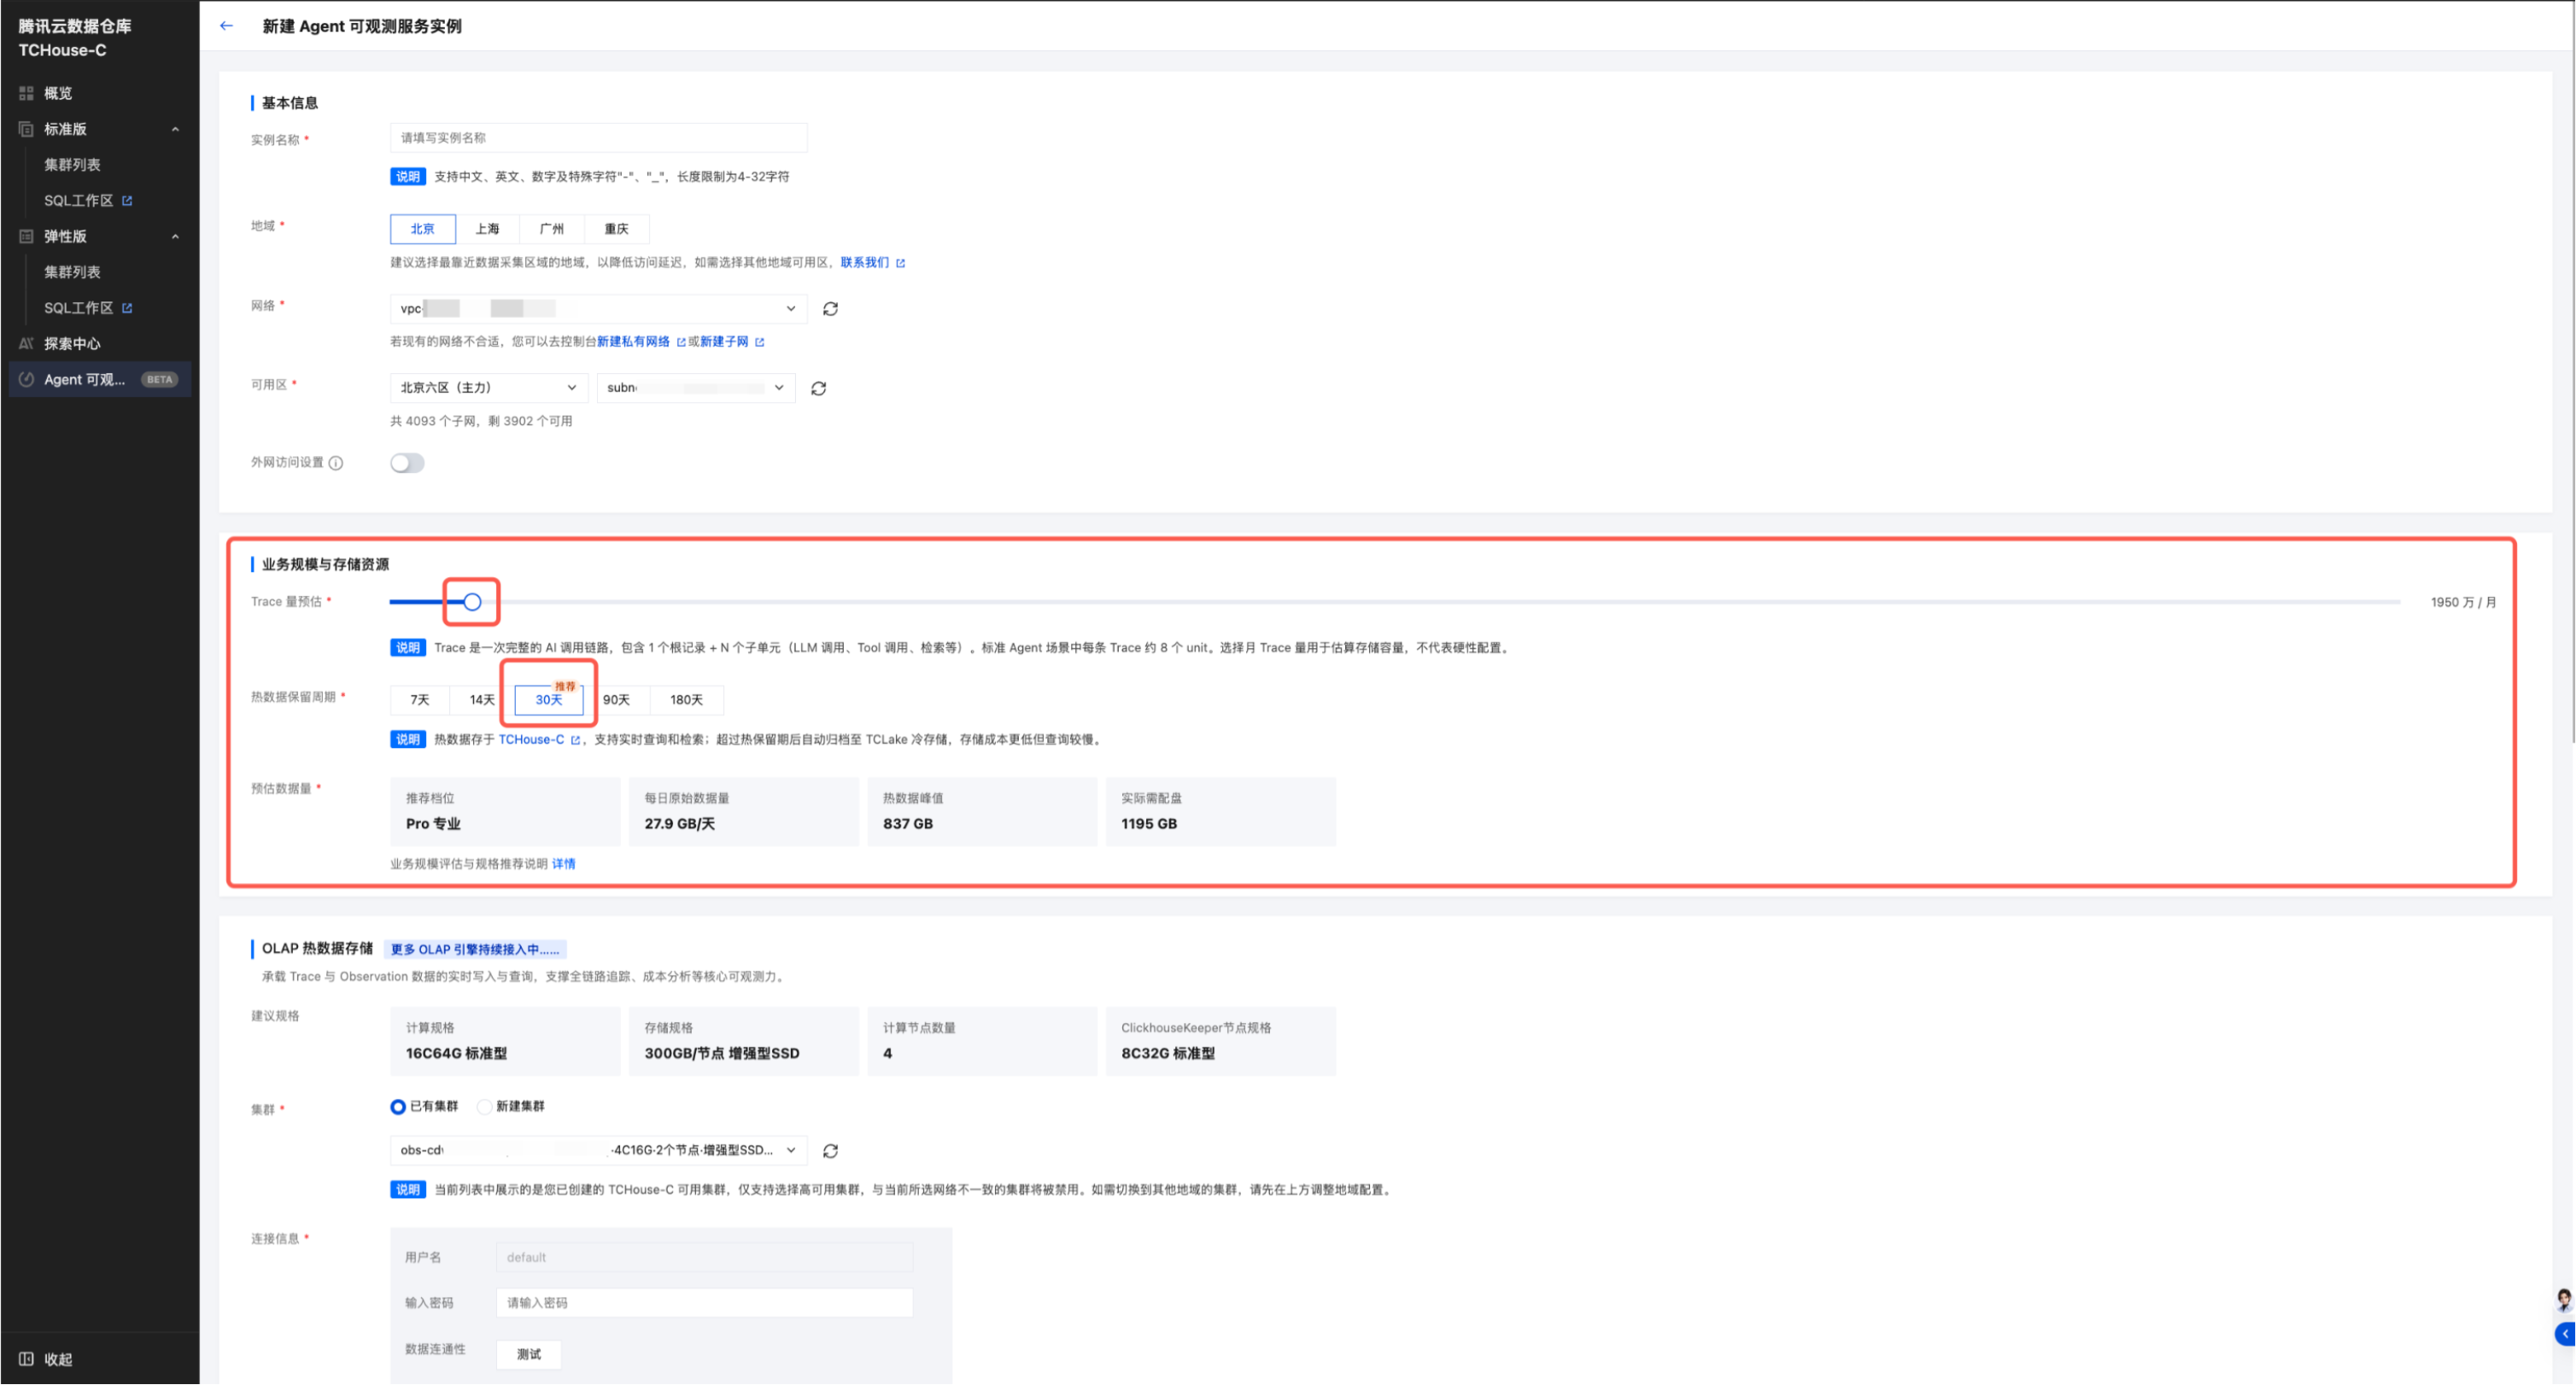Viewport: 2576px width, 1385px height.
Task: Open the subnet dropdown
Action: coord(696,388)
